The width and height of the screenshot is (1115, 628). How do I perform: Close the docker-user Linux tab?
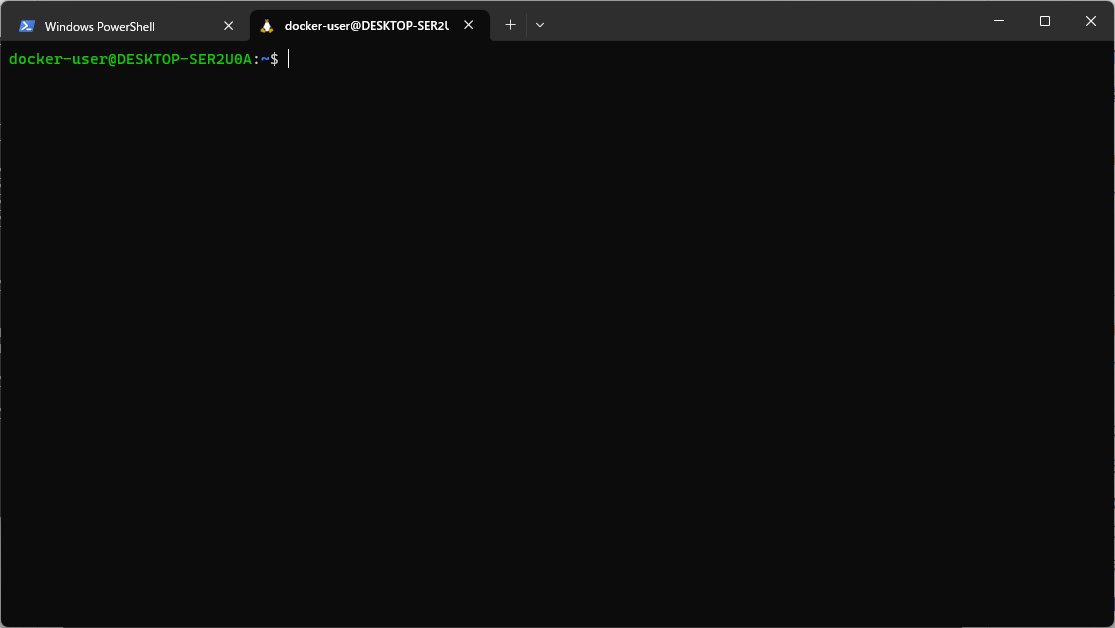tap(468, 24)
